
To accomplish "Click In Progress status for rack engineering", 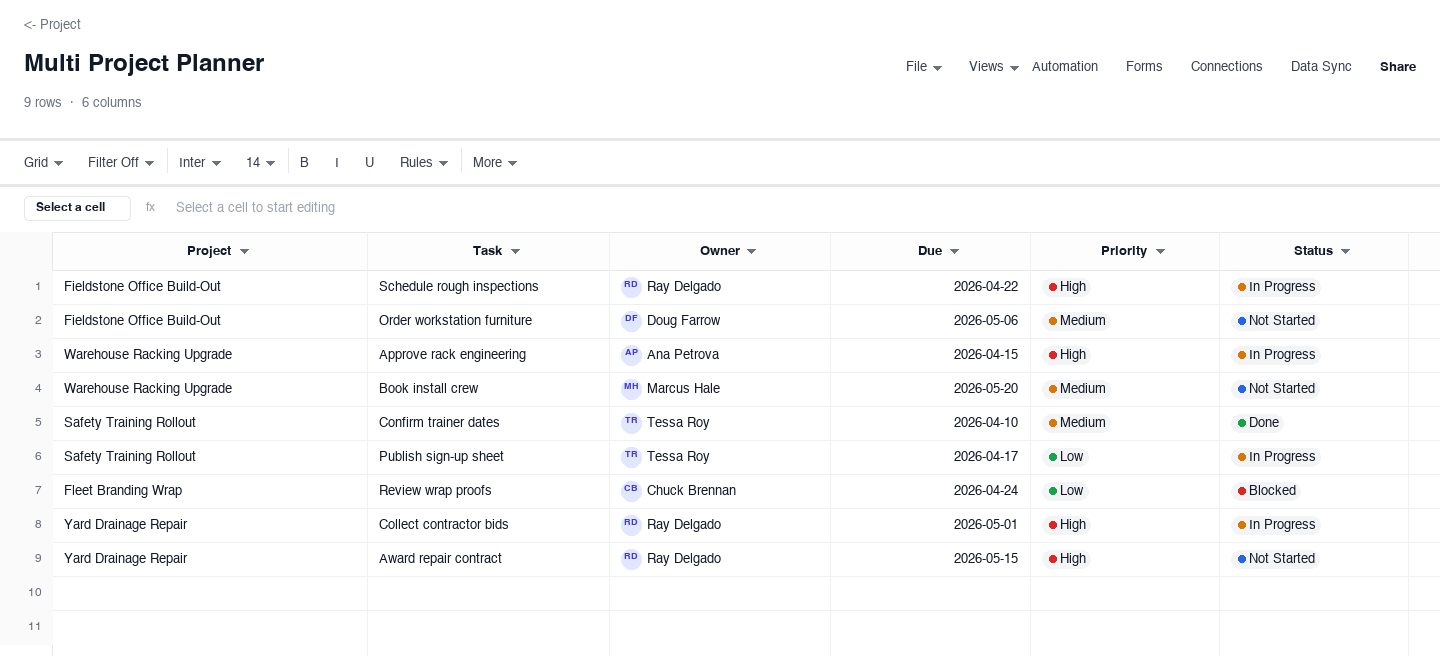I will (x=1276, y=355).
